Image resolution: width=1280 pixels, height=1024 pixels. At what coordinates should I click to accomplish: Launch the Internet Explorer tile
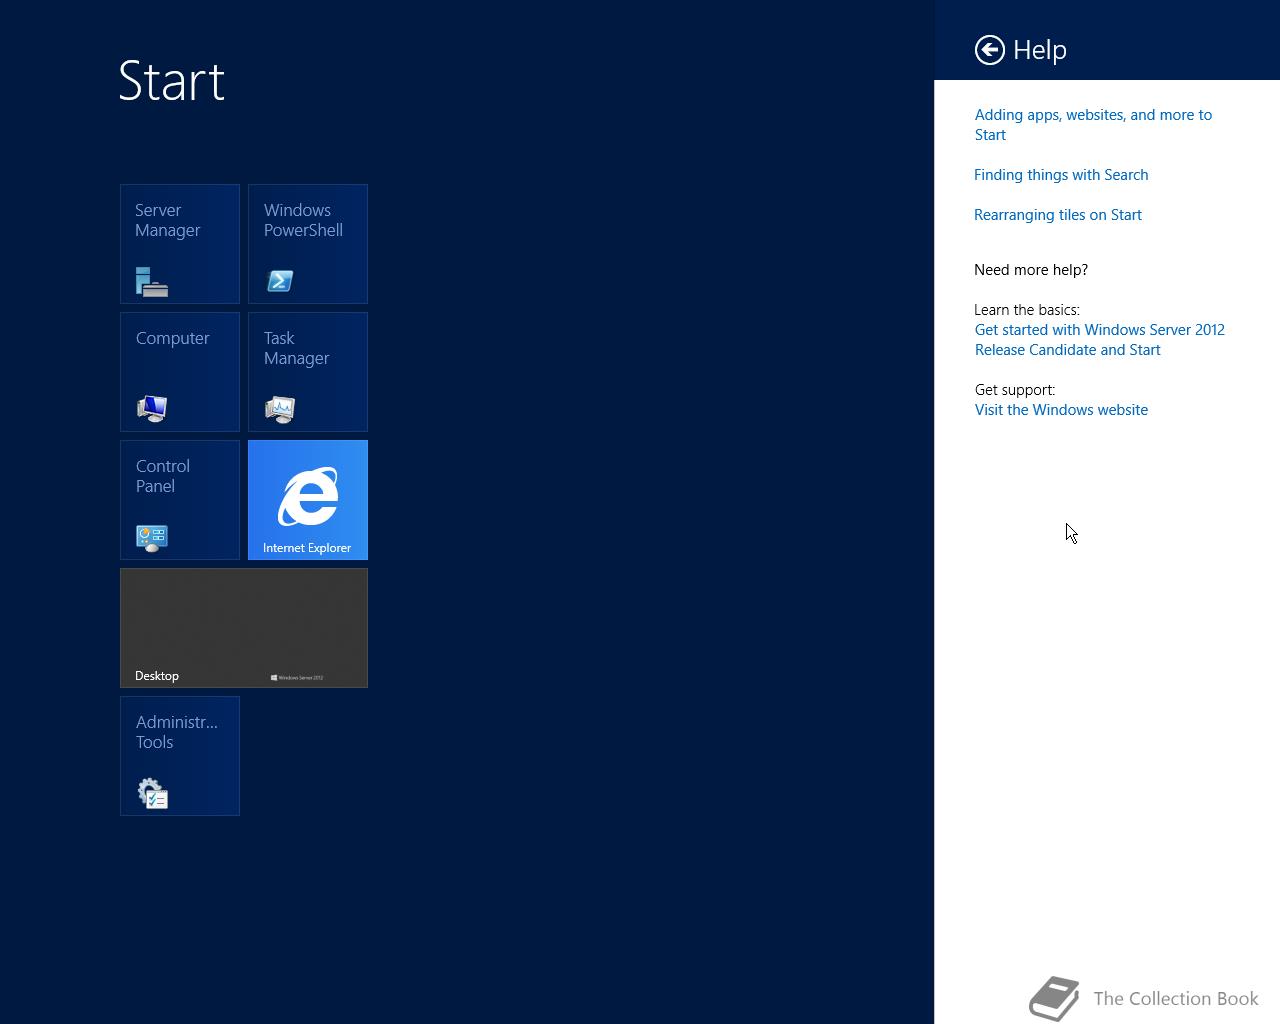308,500
